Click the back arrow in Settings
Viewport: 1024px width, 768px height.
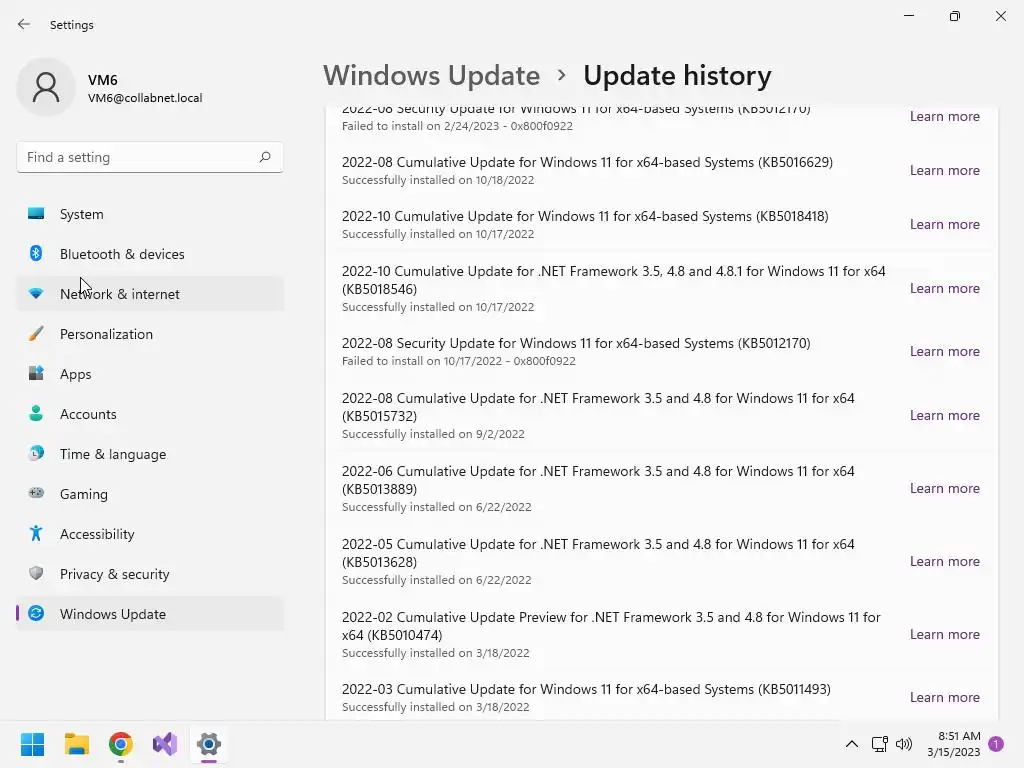(x=24, y=24)
